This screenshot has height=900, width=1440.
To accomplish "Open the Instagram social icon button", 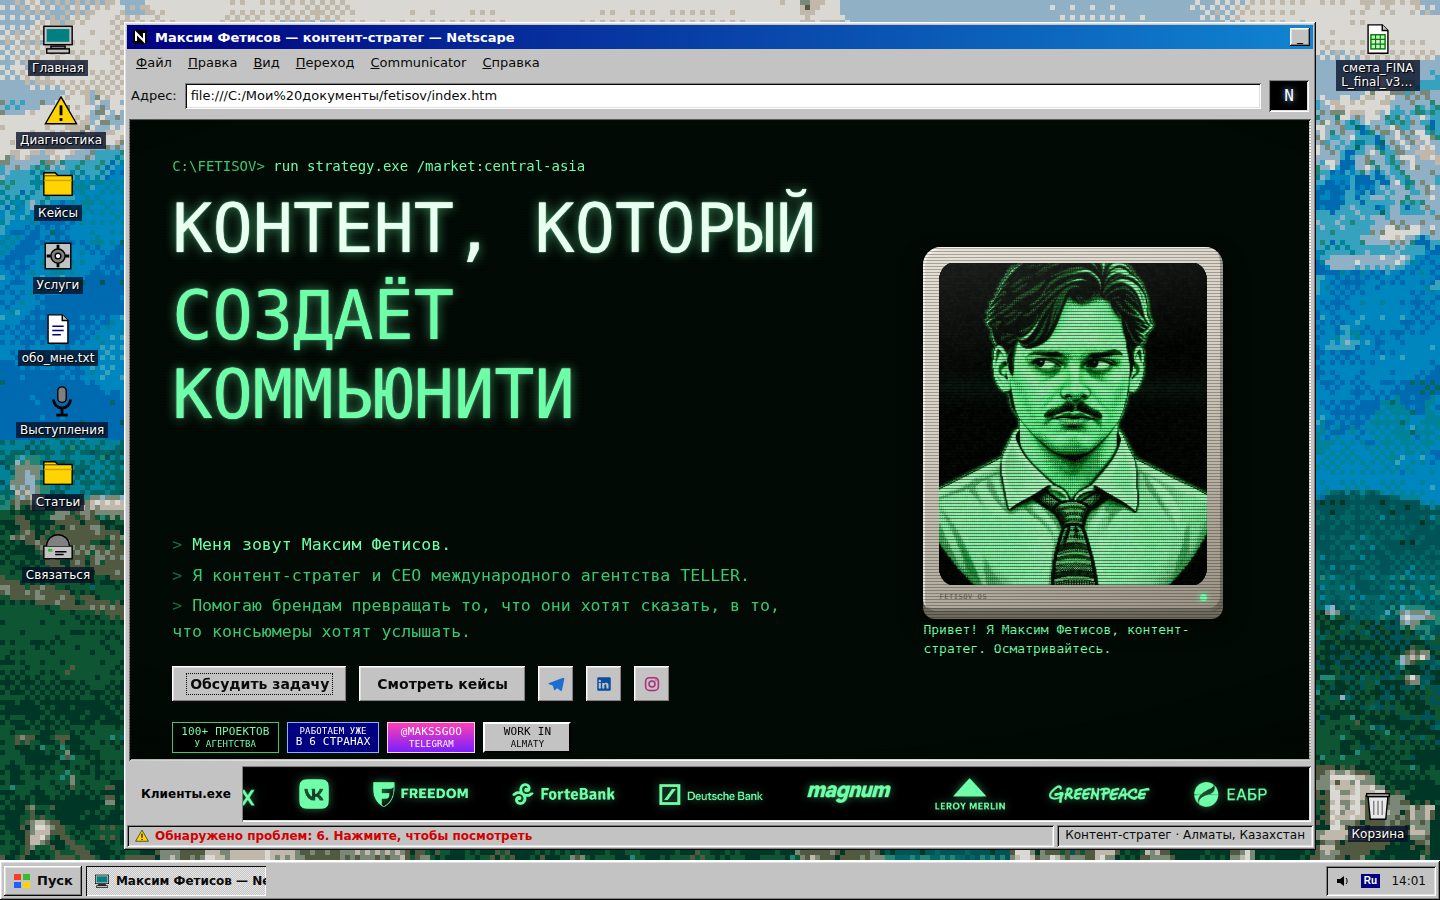I will point(652,684).
